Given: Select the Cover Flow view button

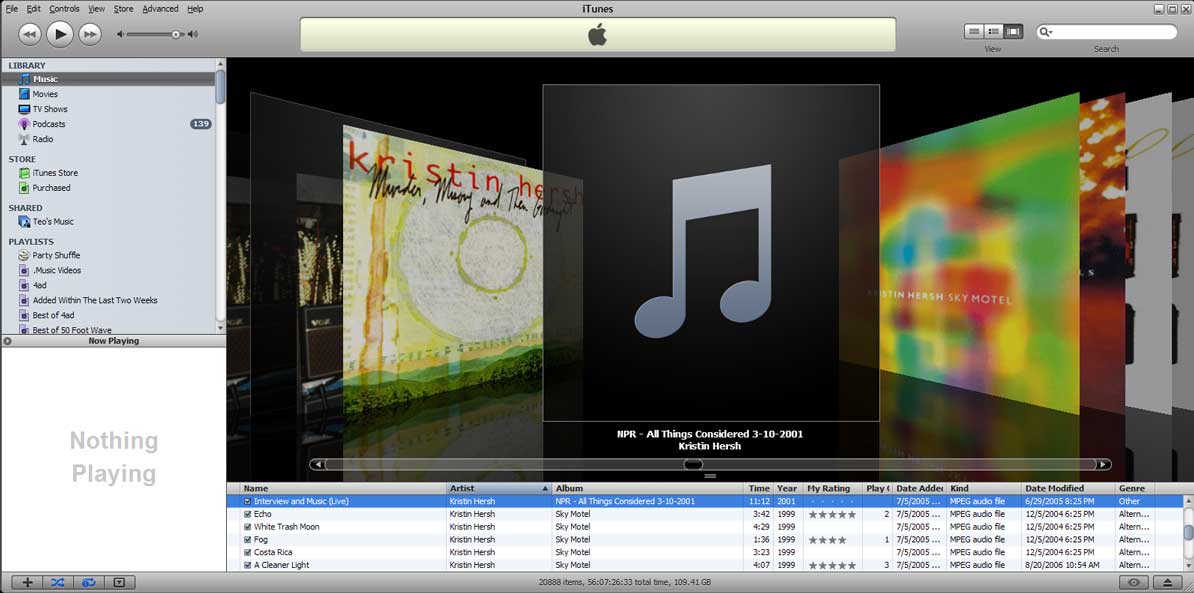Looking at the screenshot, I should 1014,31.
